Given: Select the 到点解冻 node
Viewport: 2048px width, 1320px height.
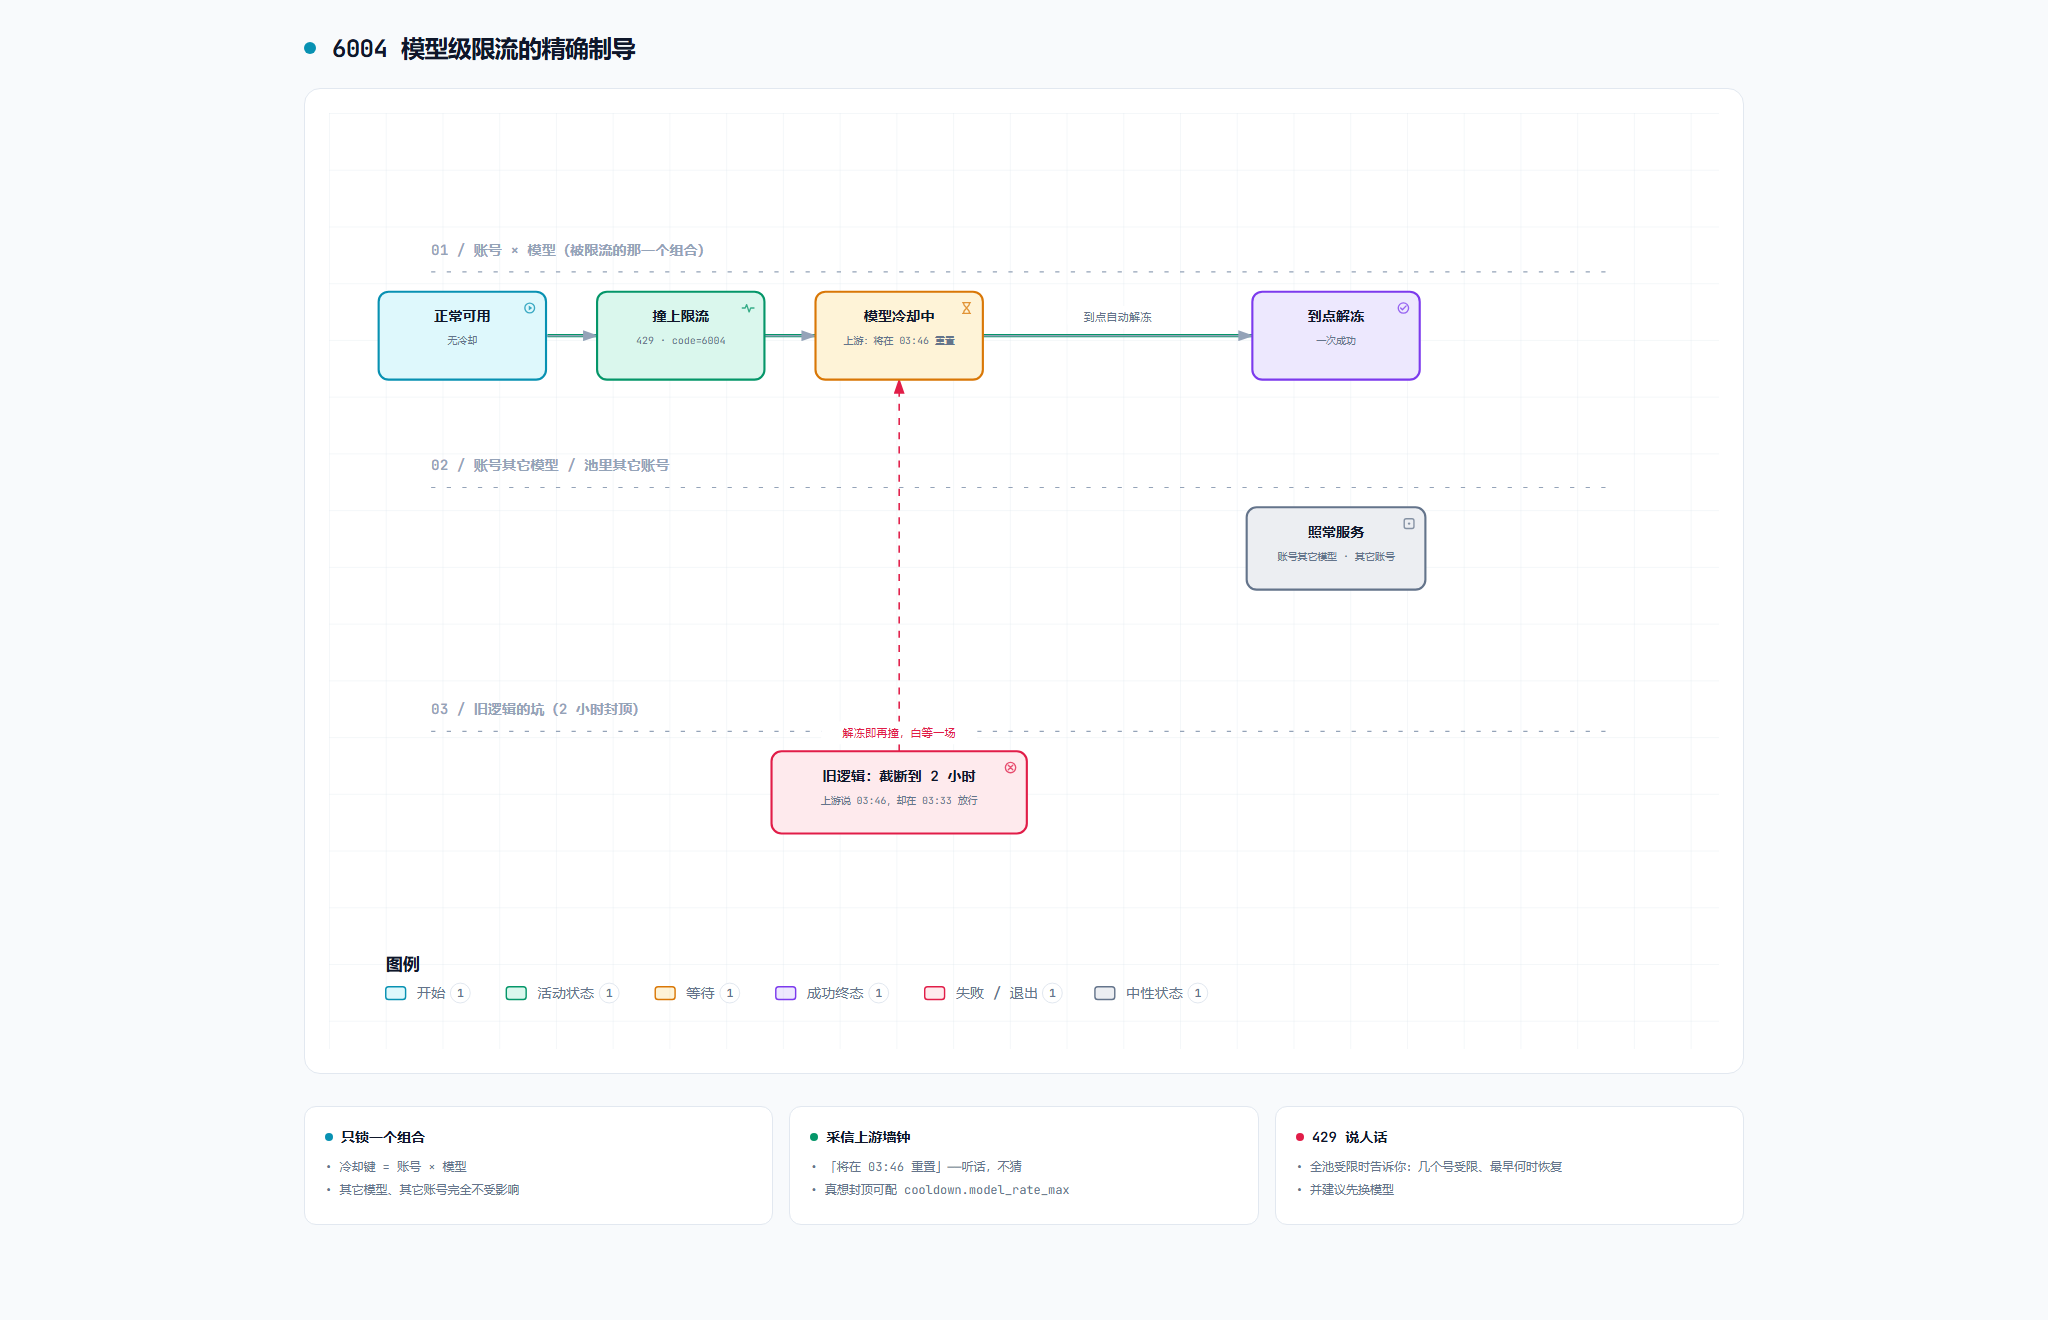Looking at the screenshot, I should click(1336, 336).
